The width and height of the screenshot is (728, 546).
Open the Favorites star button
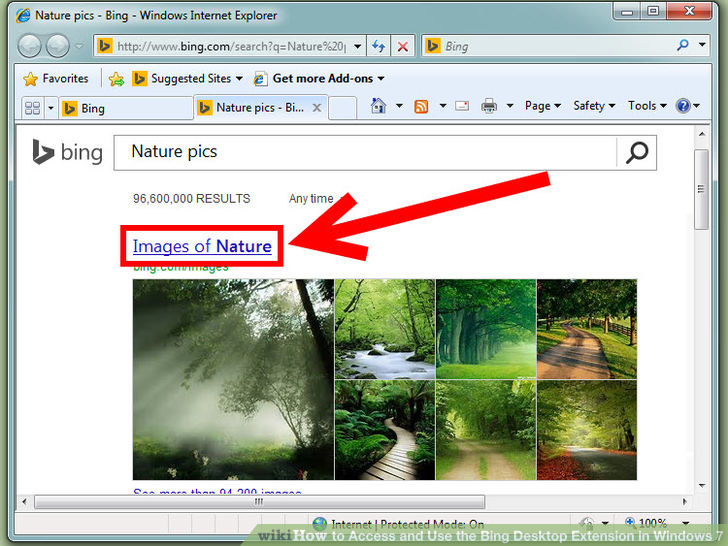pos(56,78)
